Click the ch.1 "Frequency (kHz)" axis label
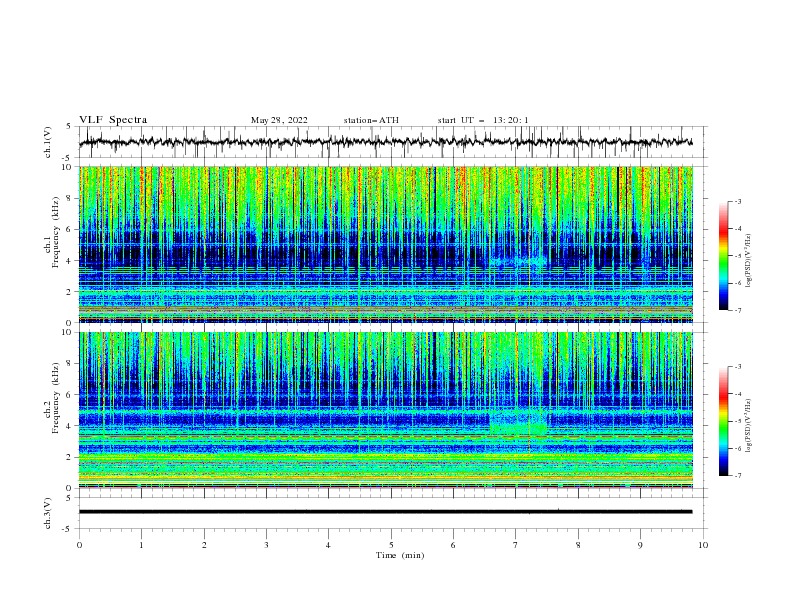 56,233
